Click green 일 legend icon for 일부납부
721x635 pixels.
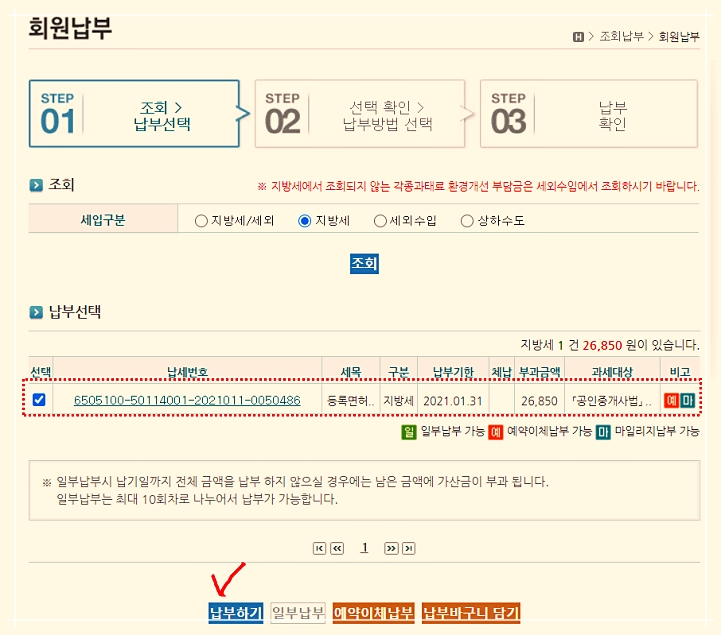click(x=409, y=432)
